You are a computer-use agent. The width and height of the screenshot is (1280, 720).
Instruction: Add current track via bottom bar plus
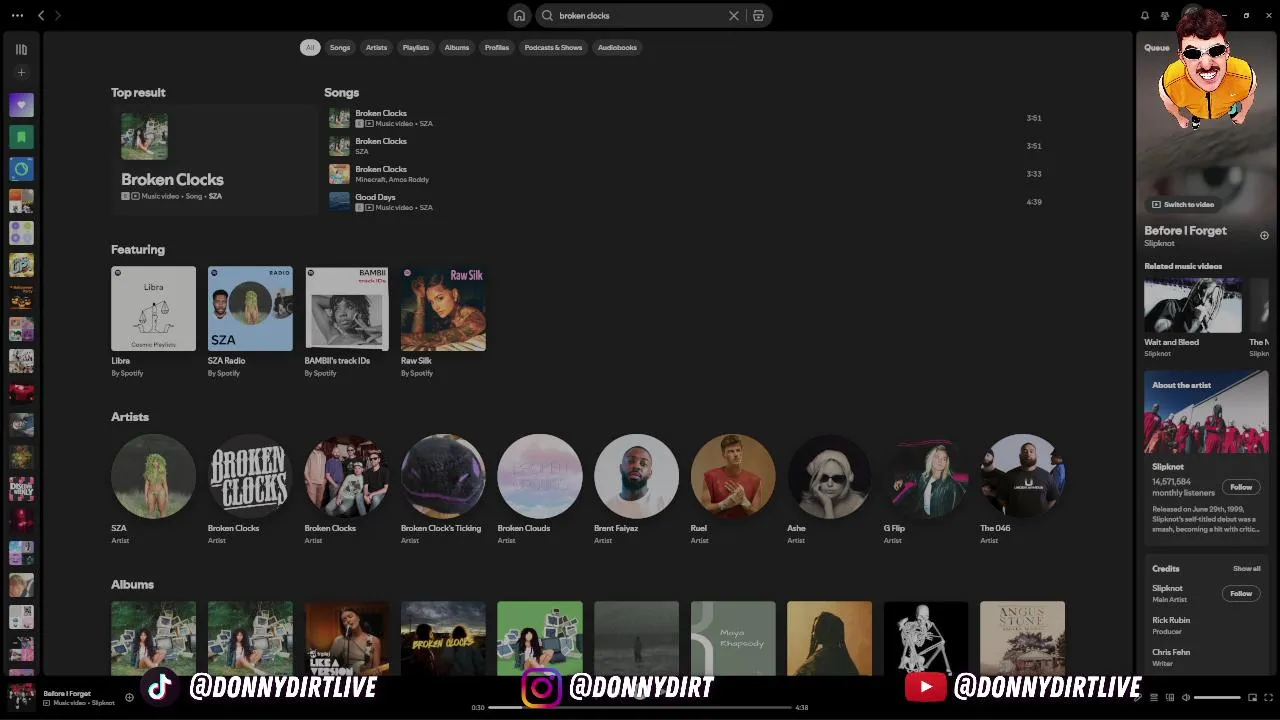(129, 697)
